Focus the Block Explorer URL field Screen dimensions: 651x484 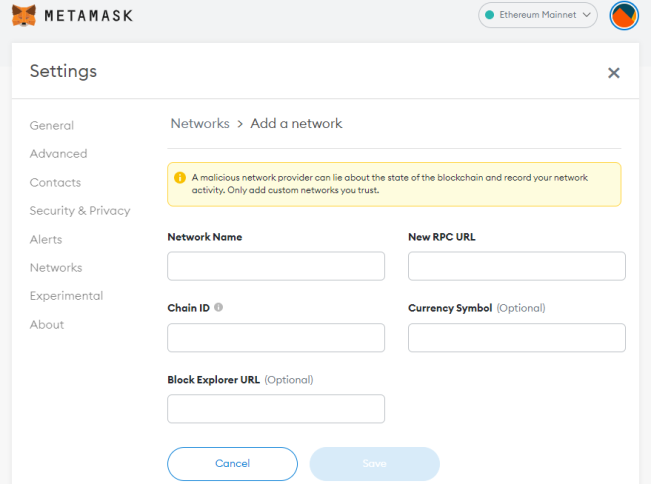tap(276, 409)
